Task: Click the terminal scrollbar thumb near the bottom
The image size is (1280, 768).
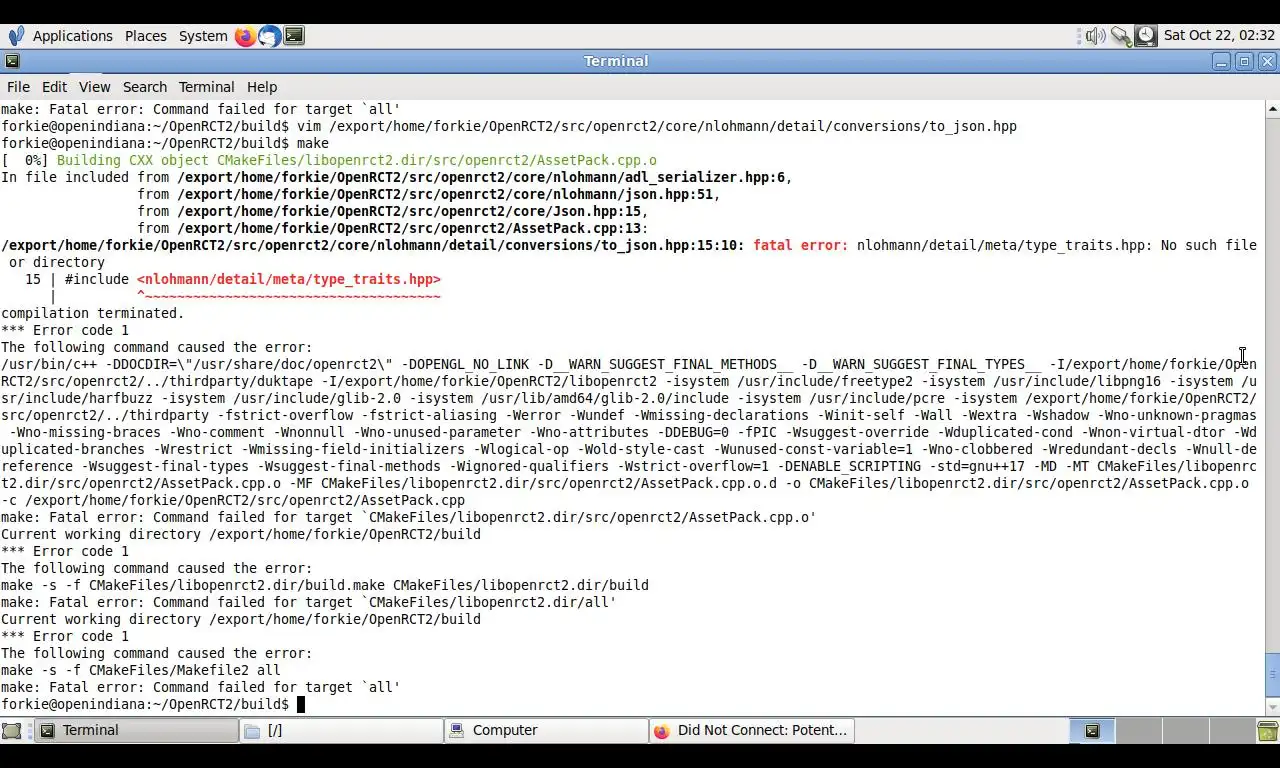Action: point(1272,675)
